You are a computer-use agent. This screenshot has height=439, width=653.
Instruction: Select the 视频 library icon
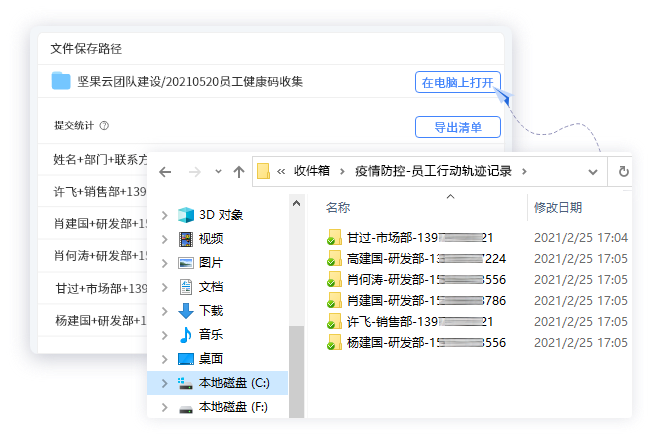coord(186,239)
